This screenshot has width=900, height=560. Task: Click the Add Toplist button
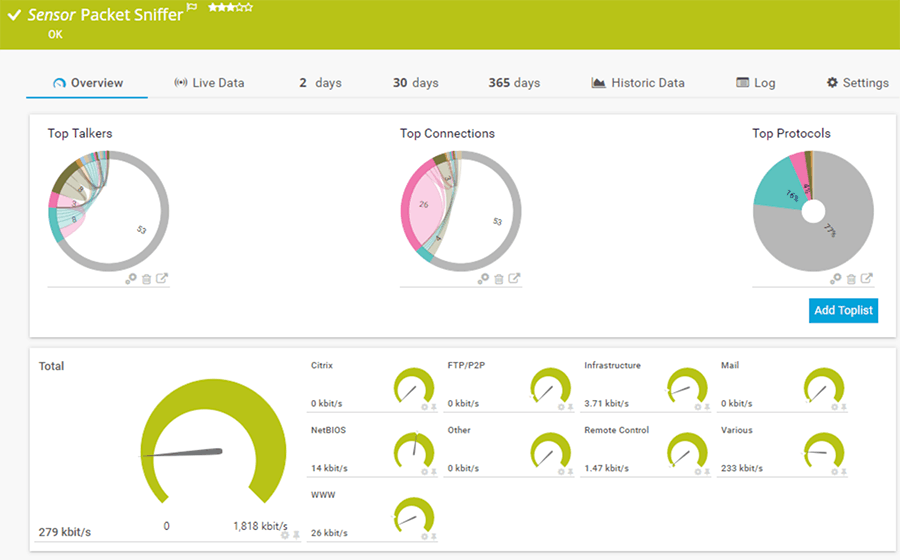tap(843, 310)
